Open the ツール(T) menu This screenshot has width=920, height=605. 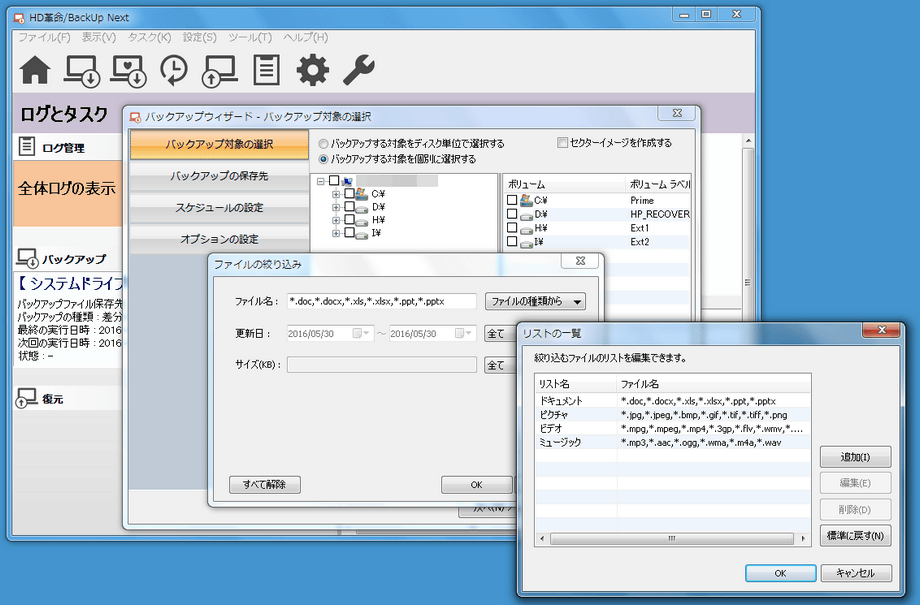[250, 37]
